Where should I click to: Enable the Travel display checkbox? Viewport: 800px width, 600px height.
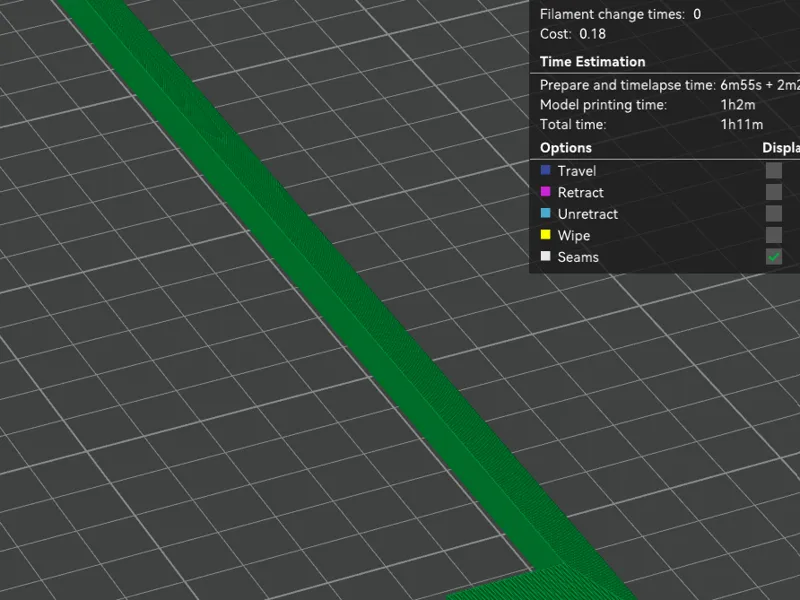[x=773, y=170]
